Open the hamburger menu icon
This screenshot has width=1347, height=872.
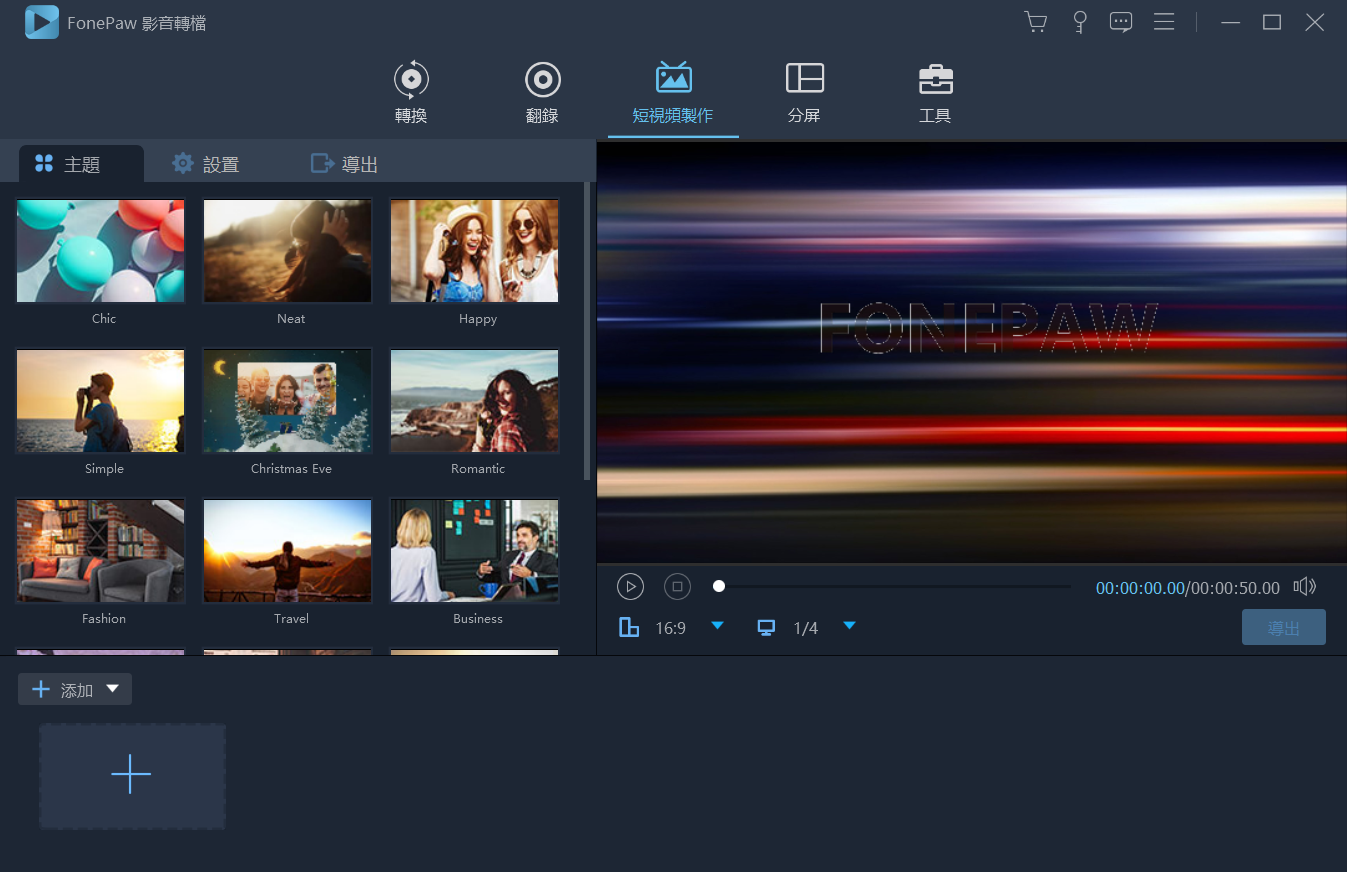tap(1164, 22)
